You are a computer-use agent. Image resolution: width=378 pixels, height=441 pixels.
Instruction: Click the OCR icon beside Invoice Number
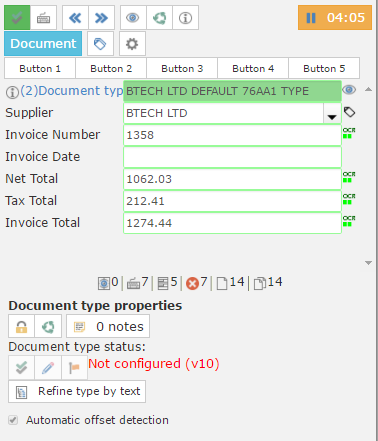349,133
